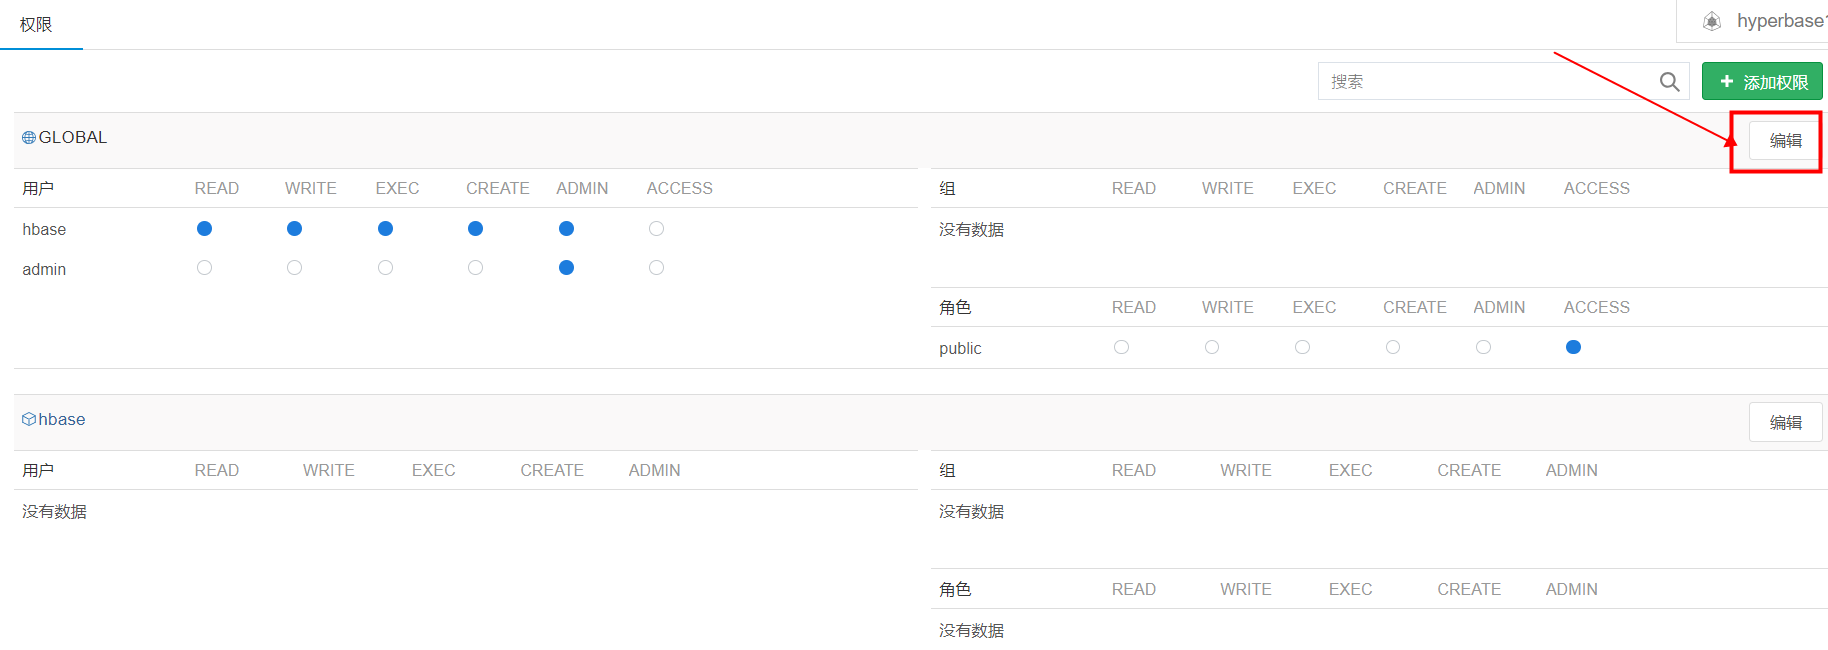Toggle hbase user CREATE permission

tap(475, 229)
